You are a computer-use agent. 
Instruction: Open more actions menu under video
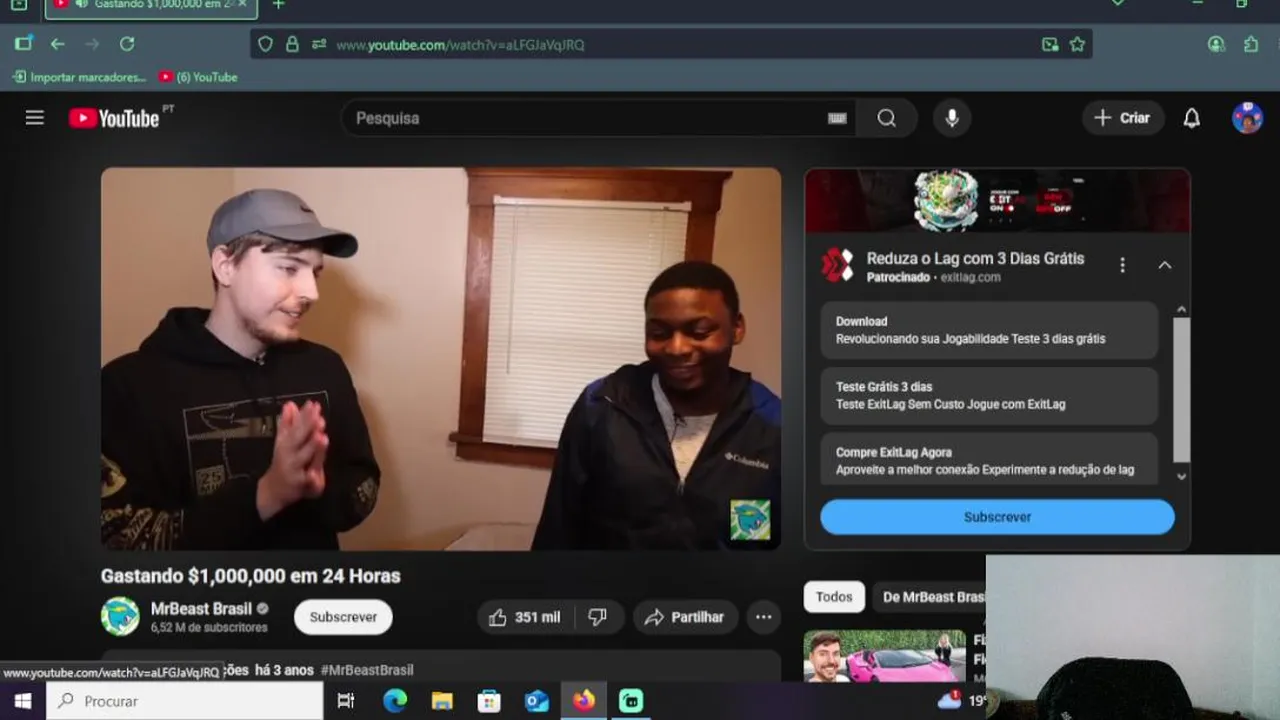tap(763, 617)
